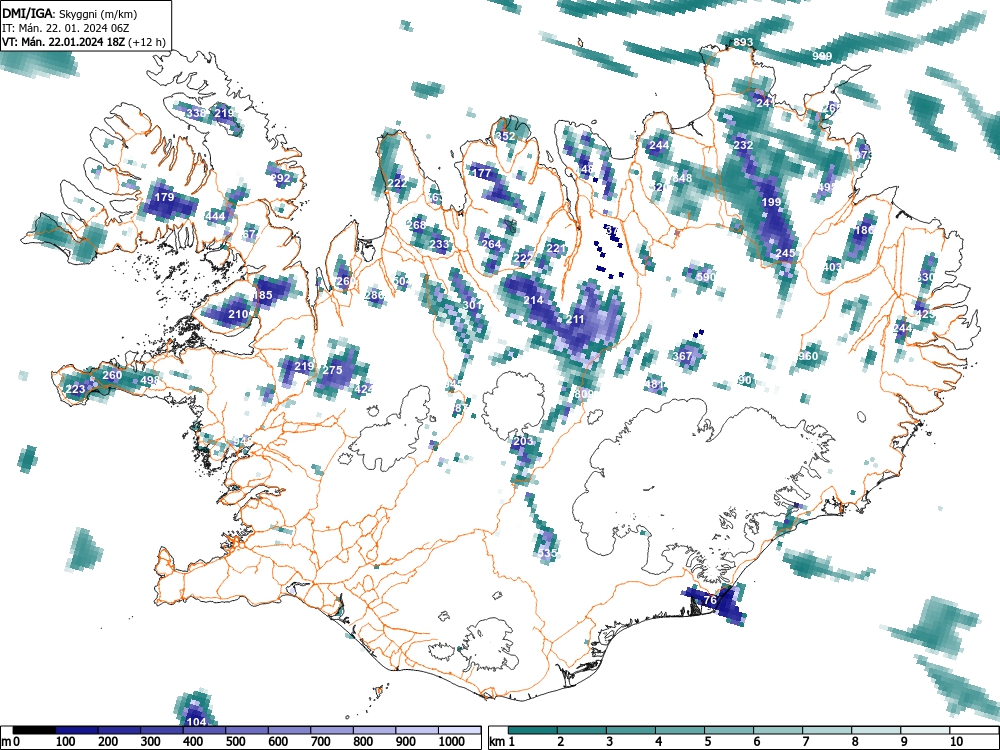Click the '338' visibility label
1000x750 pixels.
pos(196,113)
